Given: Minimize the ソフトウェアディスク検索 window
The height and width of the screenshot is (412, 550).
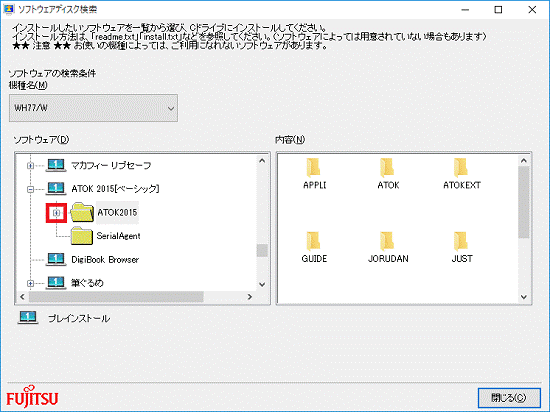Looking at the screenshot, I should click(x=465, y=9).
